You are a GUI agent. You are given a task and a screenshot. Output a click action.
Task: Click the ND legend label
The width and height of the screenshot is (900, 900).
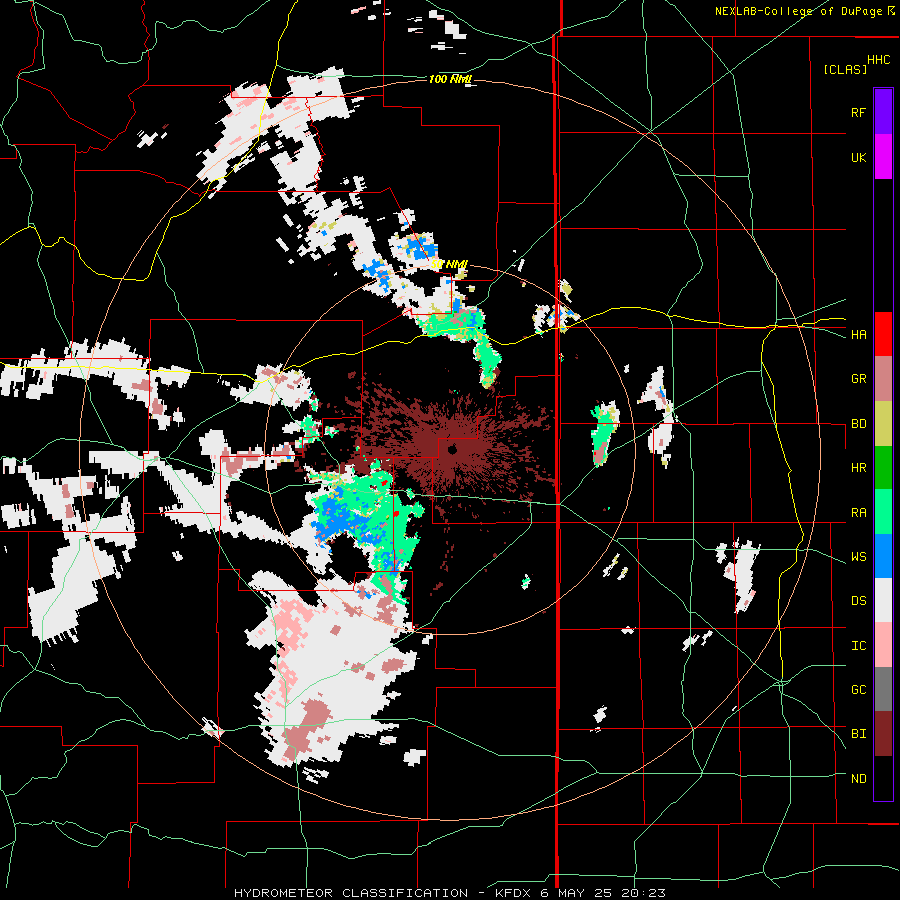click(x=858, y=779)
